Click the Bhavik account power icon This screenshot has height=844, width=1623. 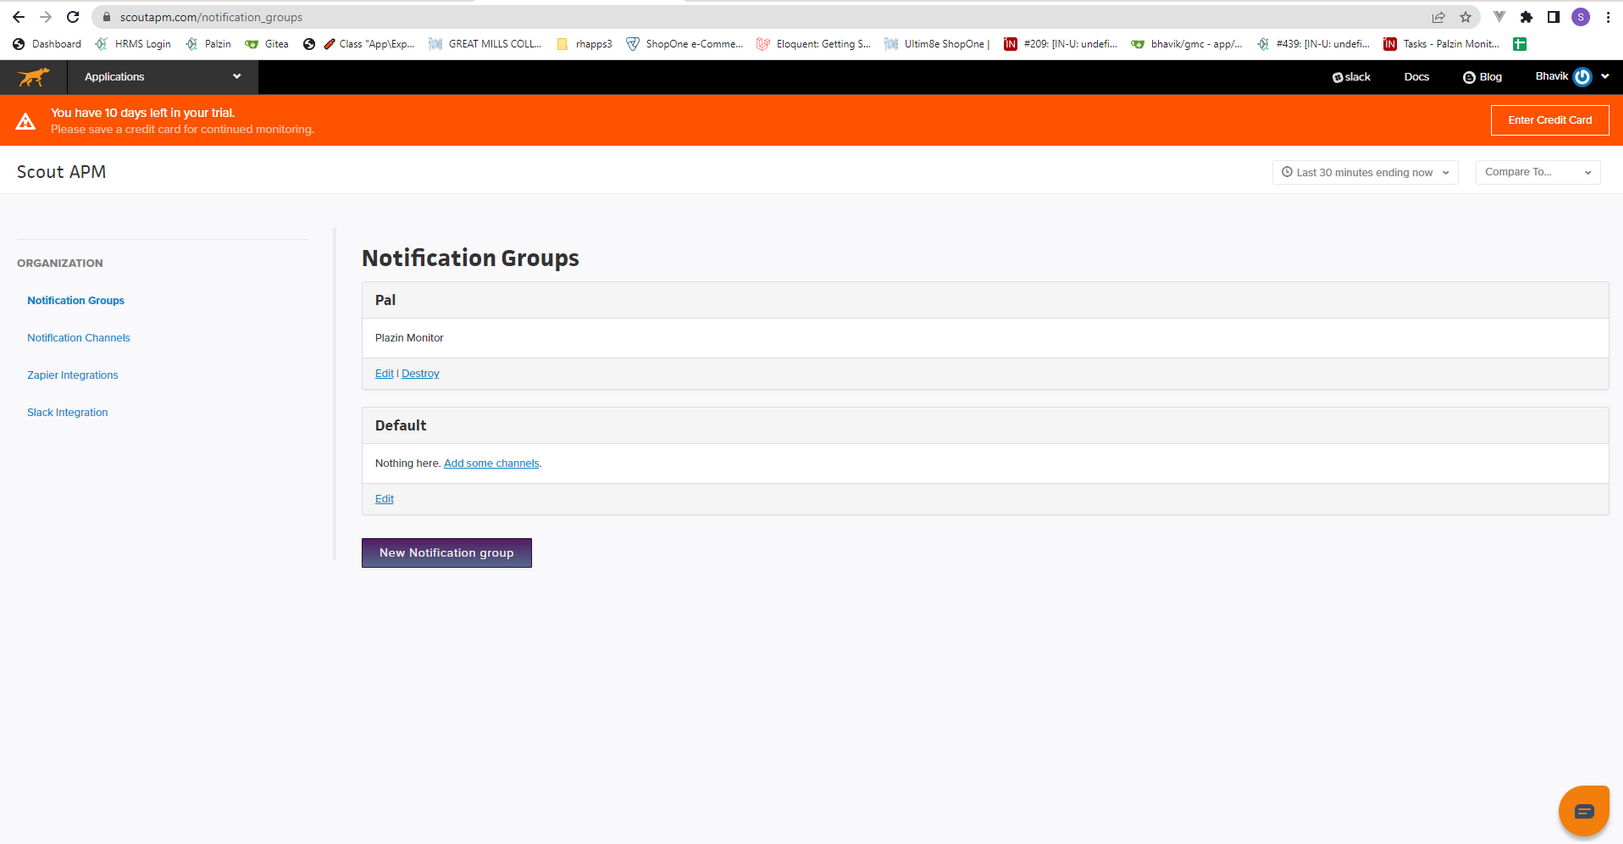[x=1582, y=77]
